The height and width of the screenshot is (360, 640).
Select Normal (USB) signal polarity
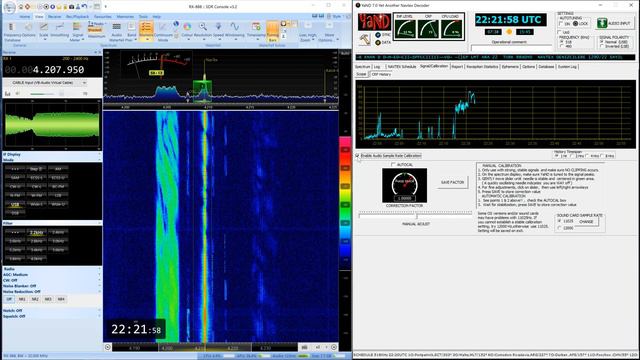click(602, 42)
